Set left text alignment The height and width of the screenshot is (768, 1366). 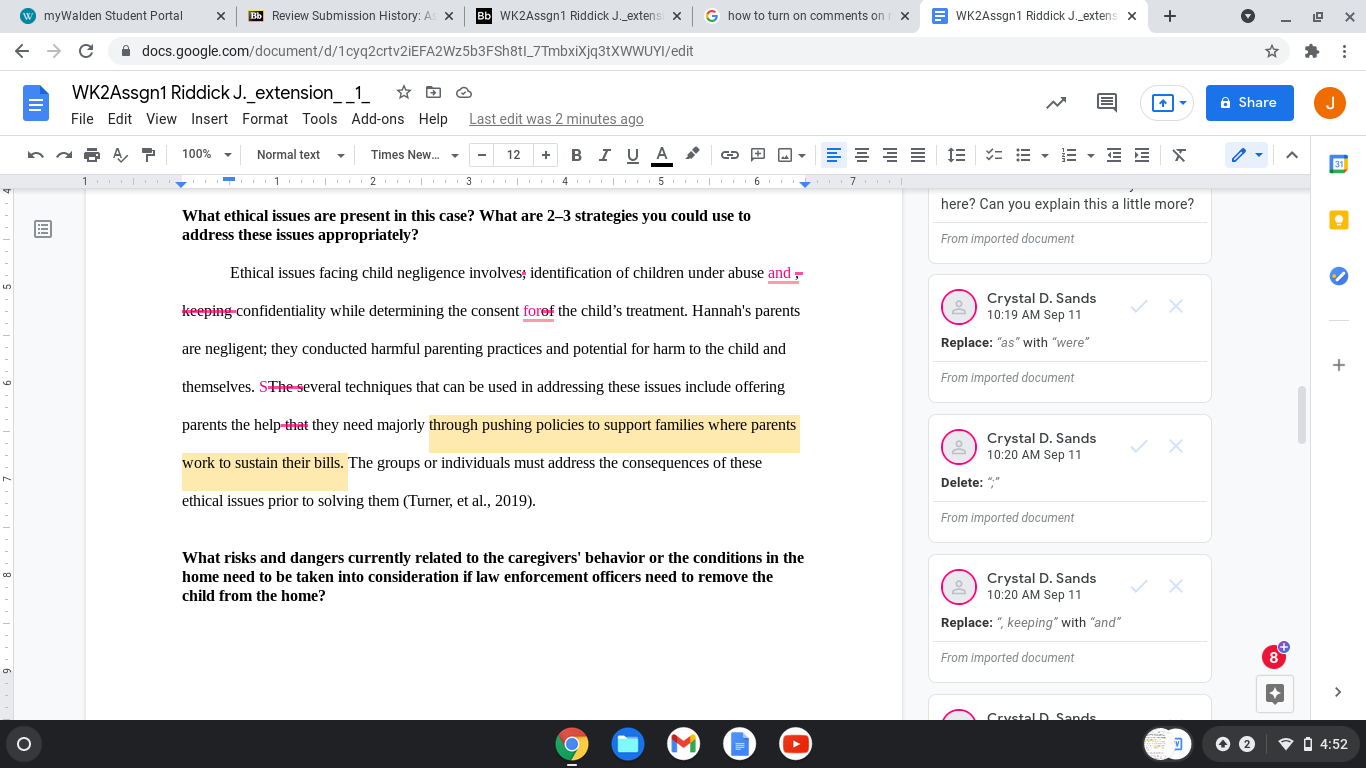pyautogui.click(x=834, y=155)
